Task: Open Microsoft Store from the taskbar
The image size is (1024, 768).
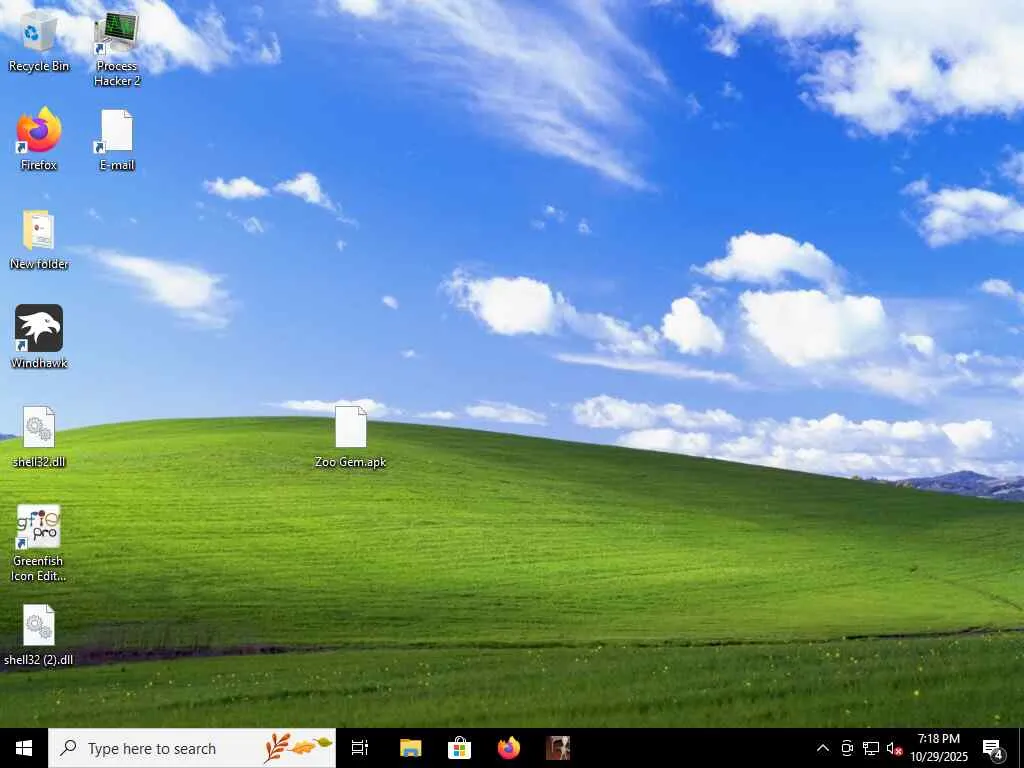Action: 459,748
